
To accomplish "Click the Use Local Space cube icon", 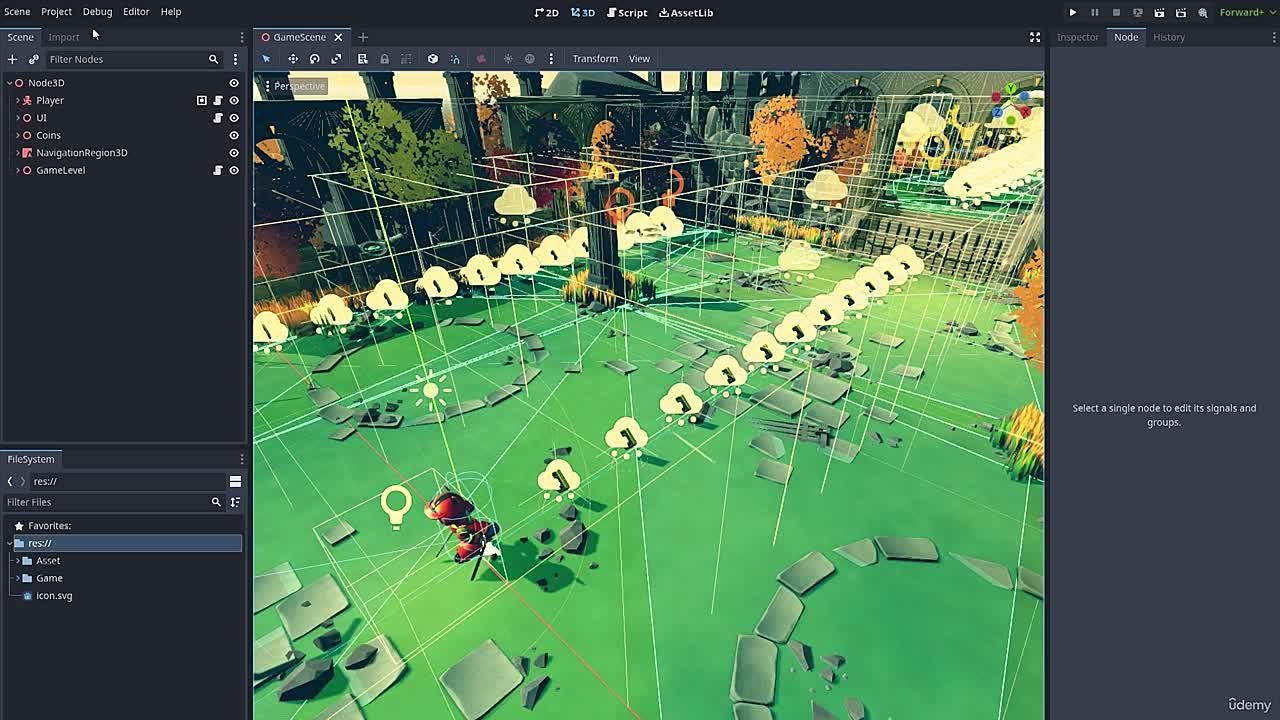I will 432,59.
